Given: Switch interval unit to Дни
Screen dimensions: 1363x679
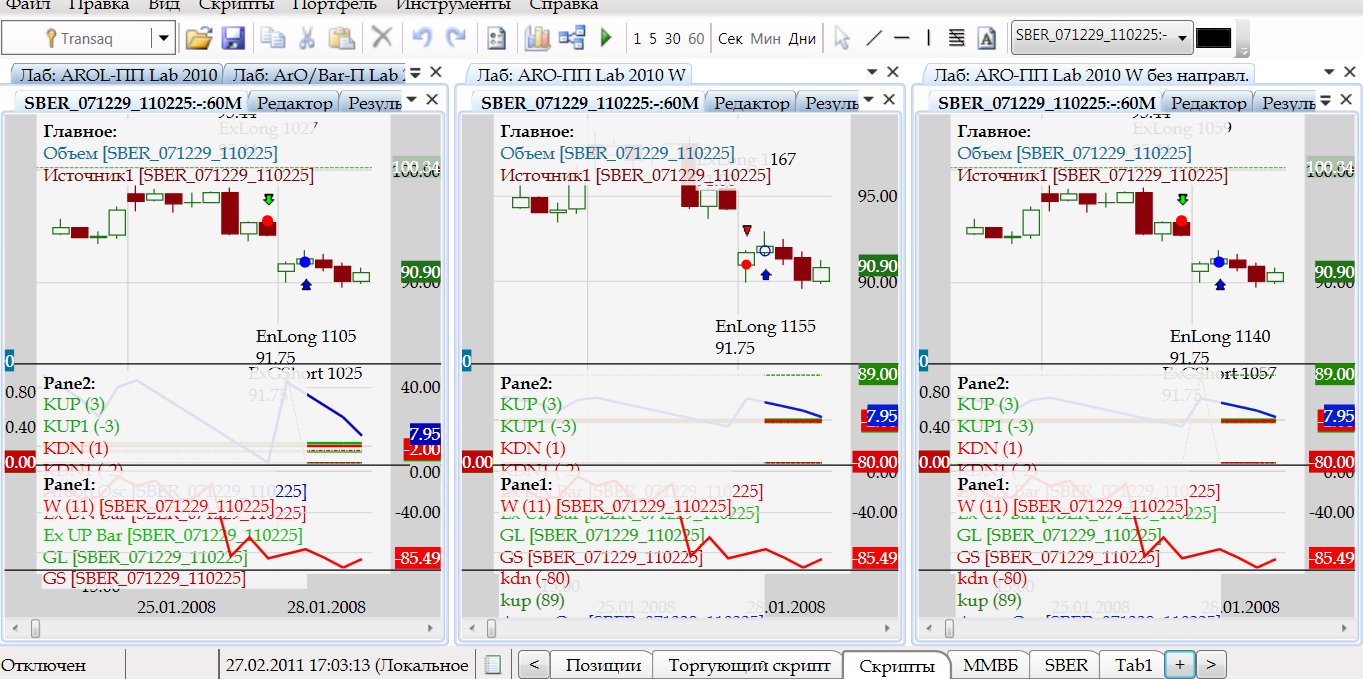Looking at the screenshot, I should [x=802, y=39].
